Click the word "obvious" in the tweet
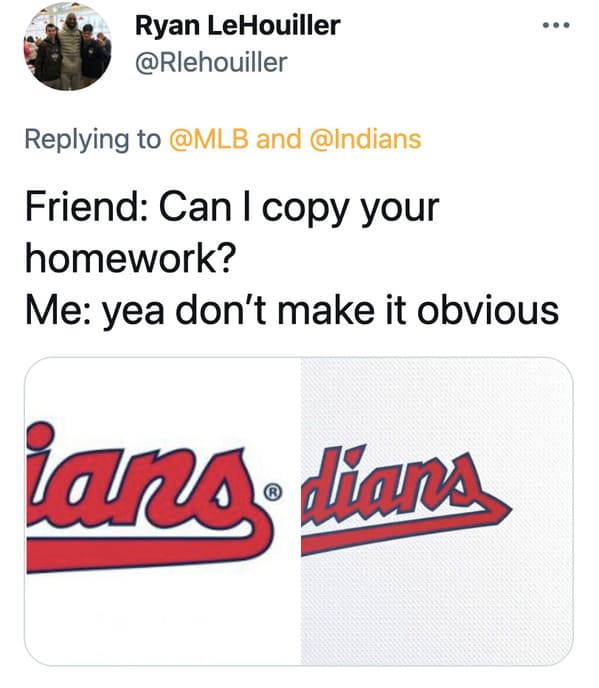 [x=488, y=309]
